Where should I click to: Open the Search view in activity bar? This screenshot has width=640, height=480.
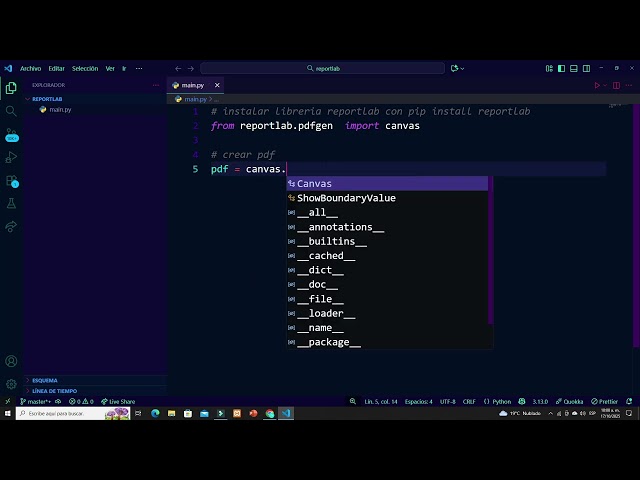(11, 111)
